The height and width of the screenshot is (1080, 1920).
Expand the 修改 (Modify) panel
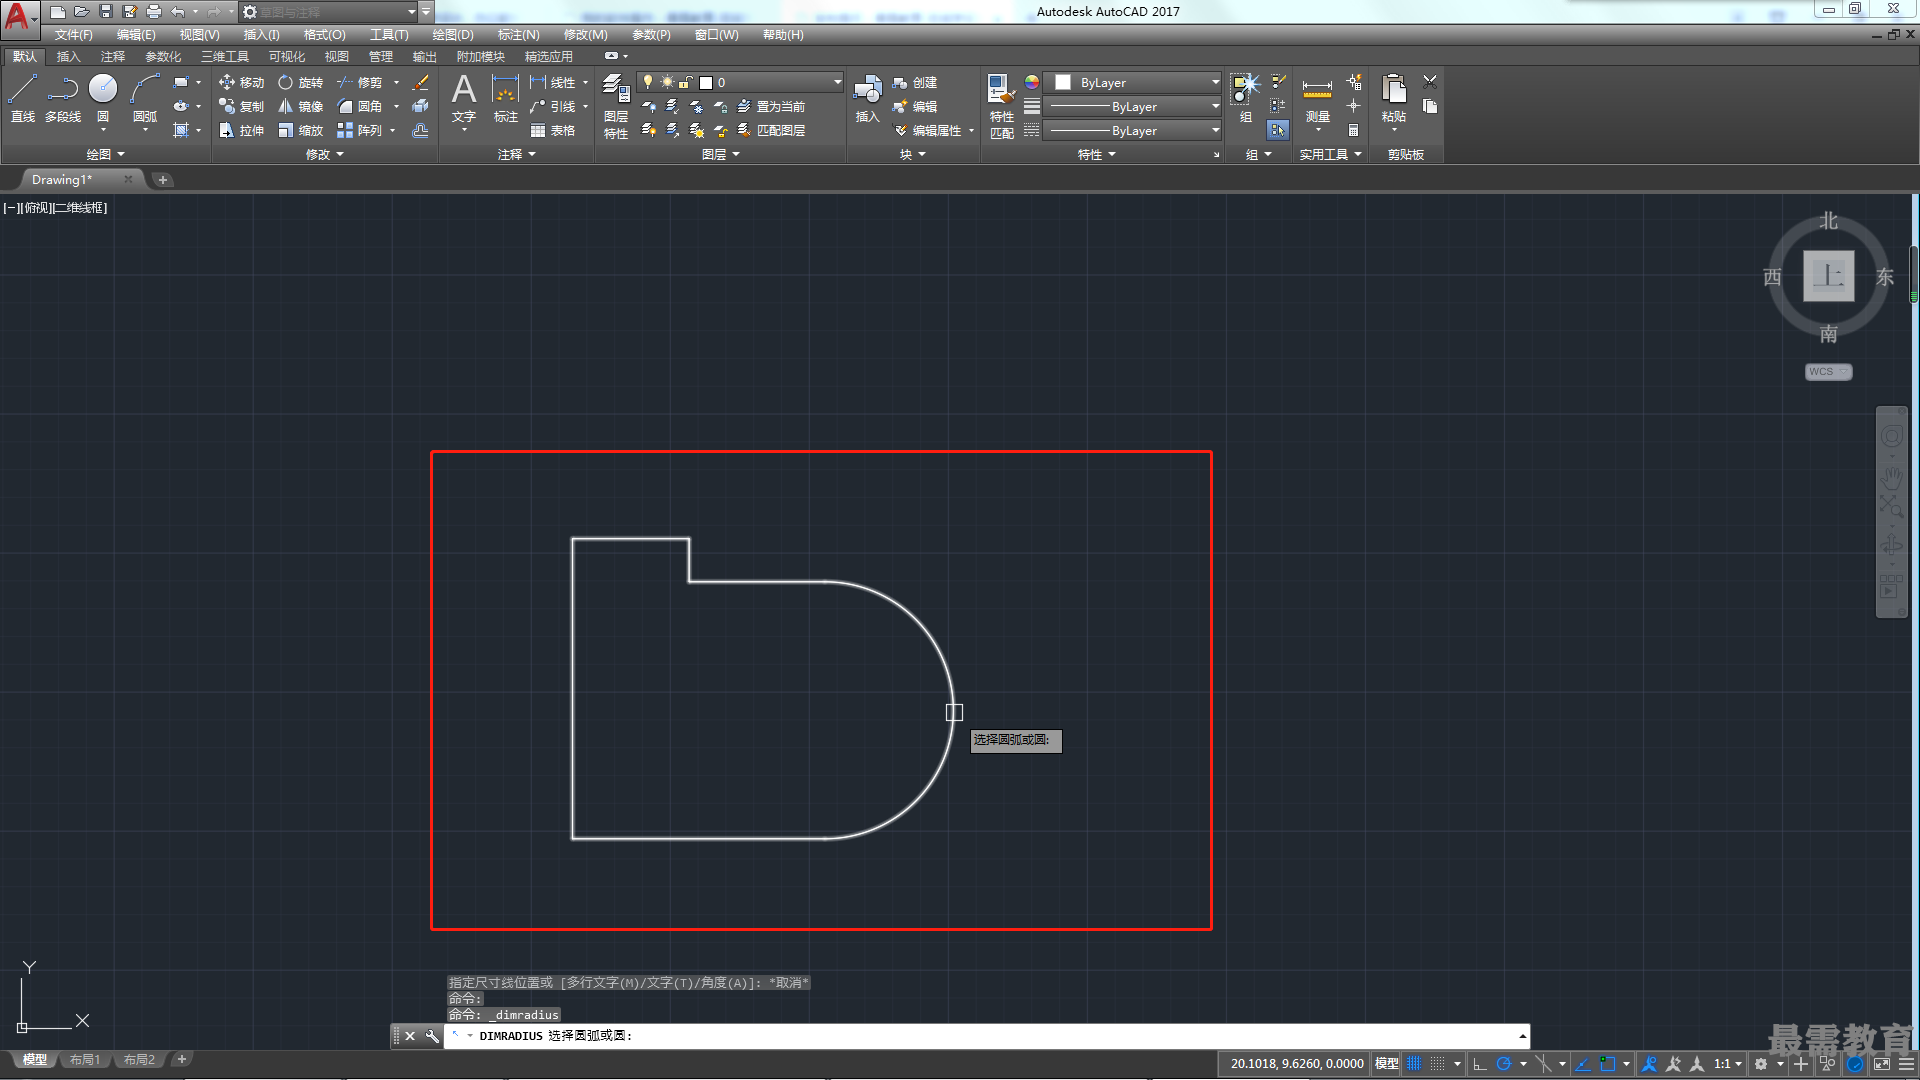click(x=324, y=154)
